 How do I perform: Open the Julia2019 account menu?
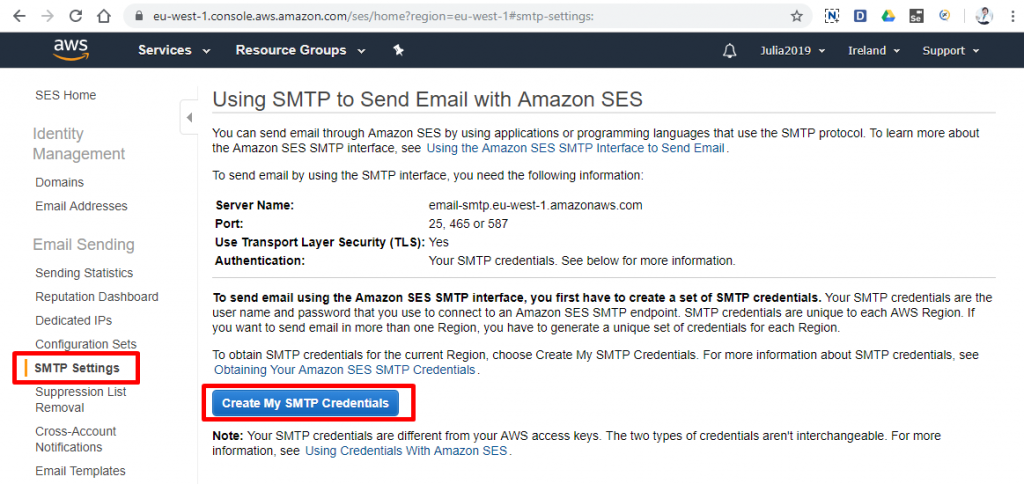[792, 51]
